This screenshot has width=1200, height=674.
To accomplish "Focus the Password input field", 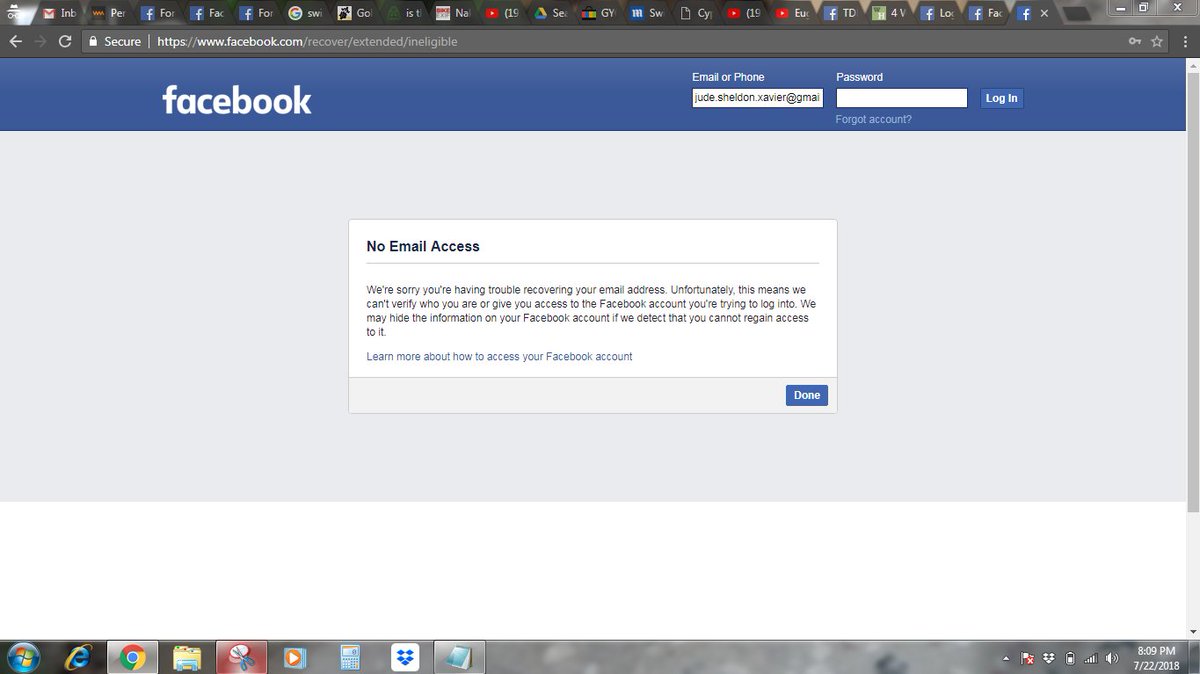I will coord(902,98).
